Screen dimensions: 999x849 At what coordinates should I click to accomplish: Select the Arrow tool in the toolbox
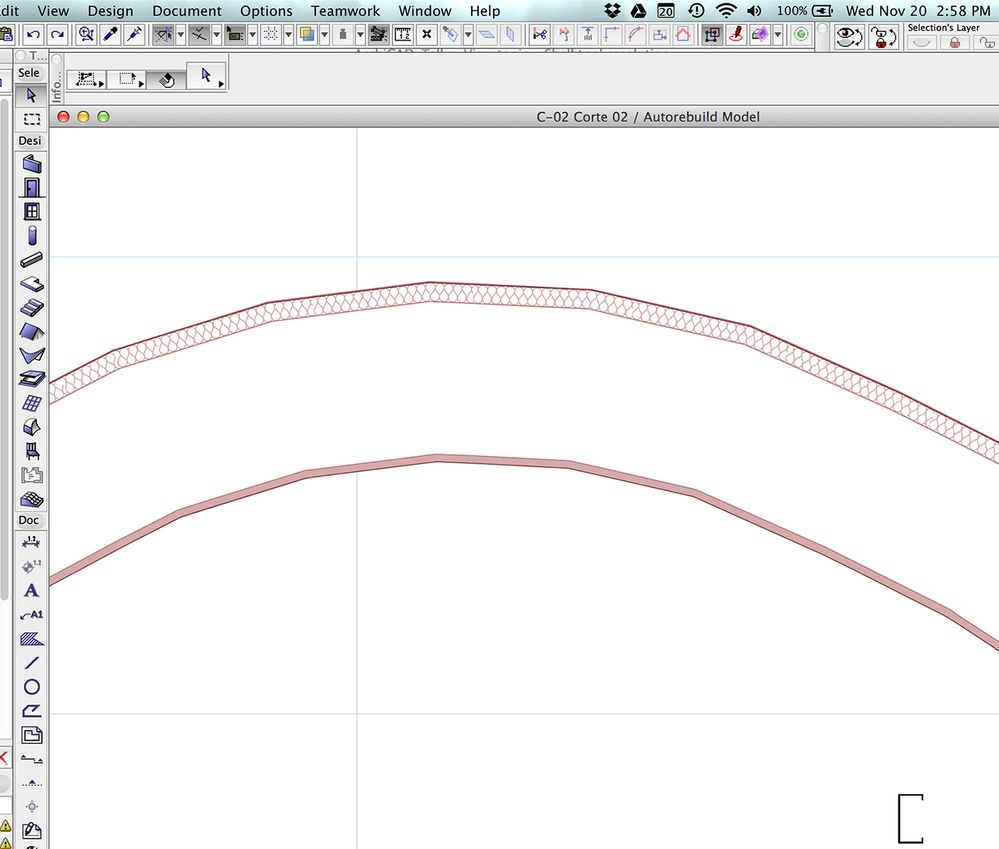coord(31,96)
